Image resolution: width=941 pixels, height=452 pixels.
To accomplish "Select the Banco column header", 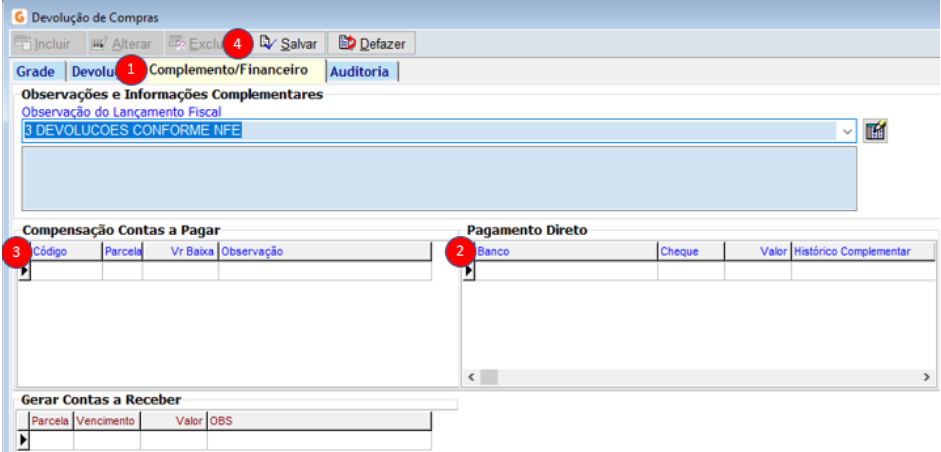I will (566, 252).
